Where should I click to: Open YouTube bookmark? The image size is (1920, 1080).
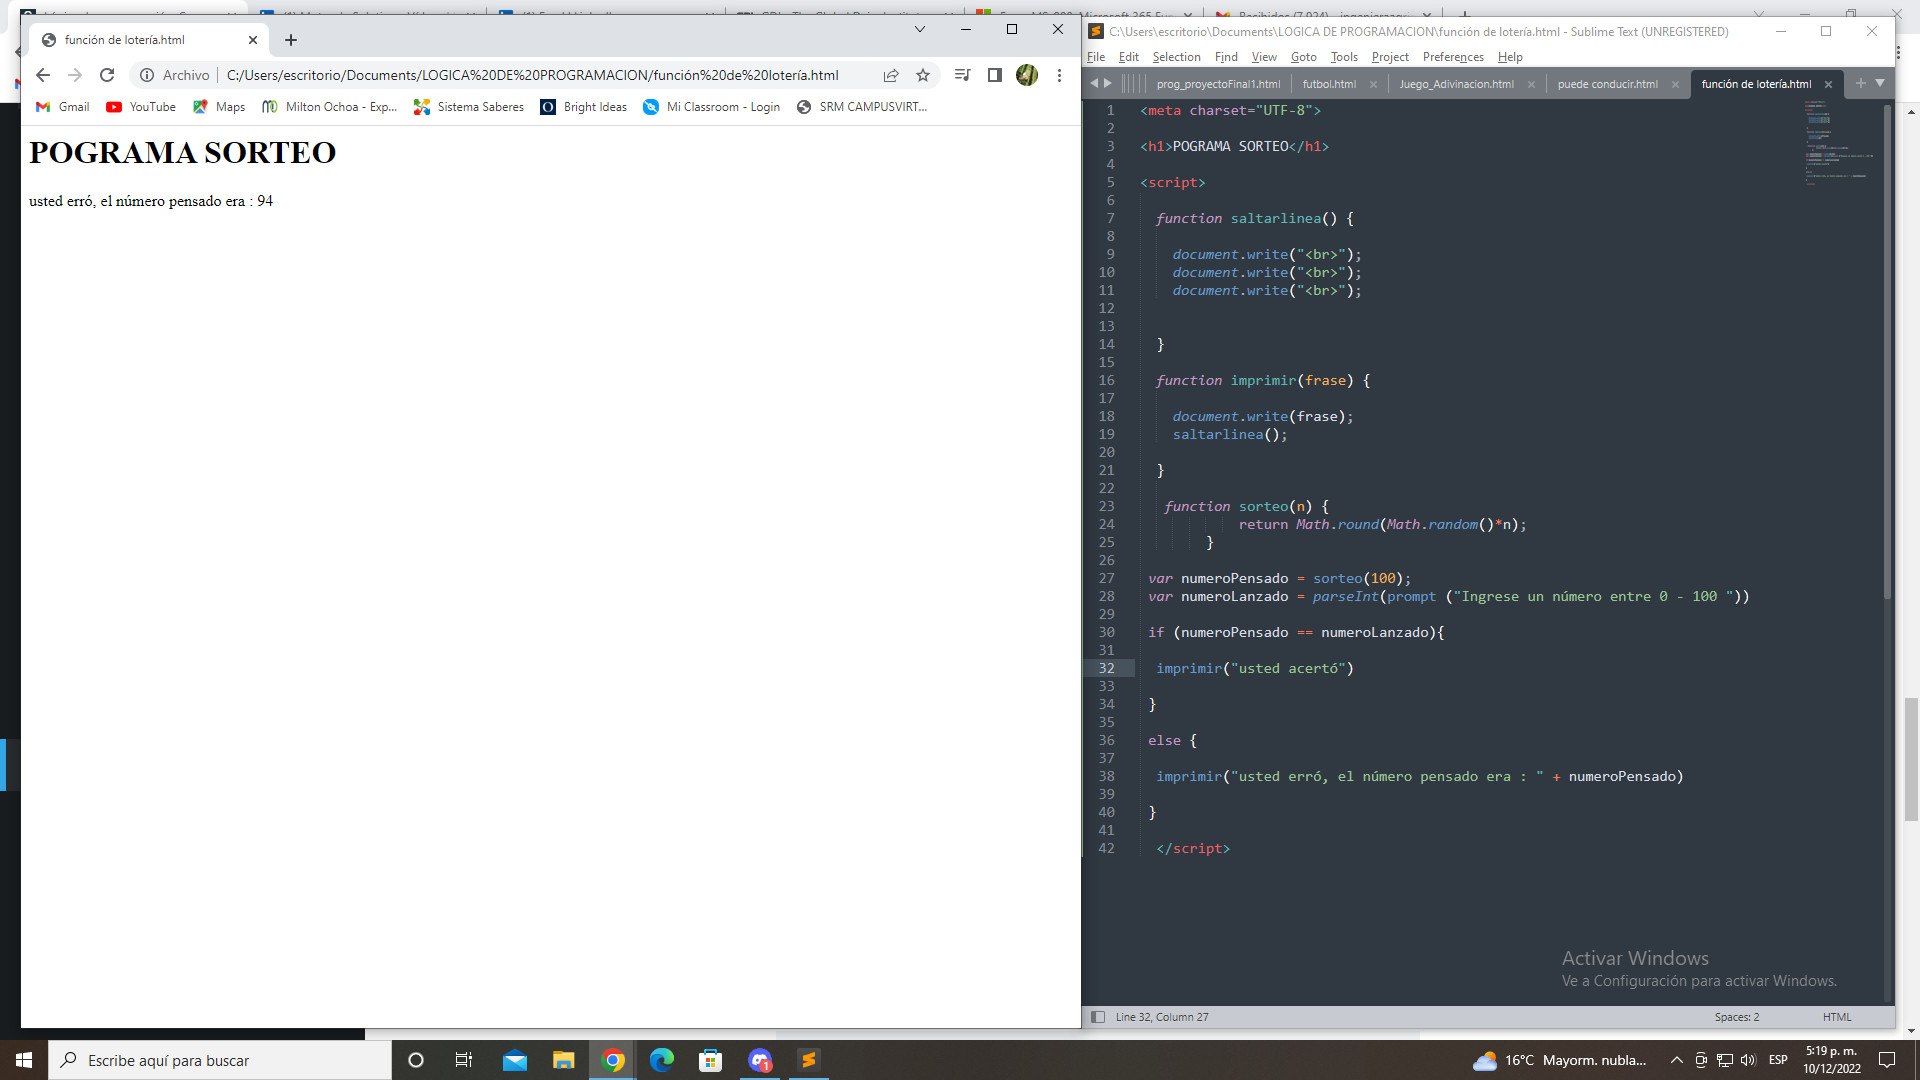coord(140,107)
